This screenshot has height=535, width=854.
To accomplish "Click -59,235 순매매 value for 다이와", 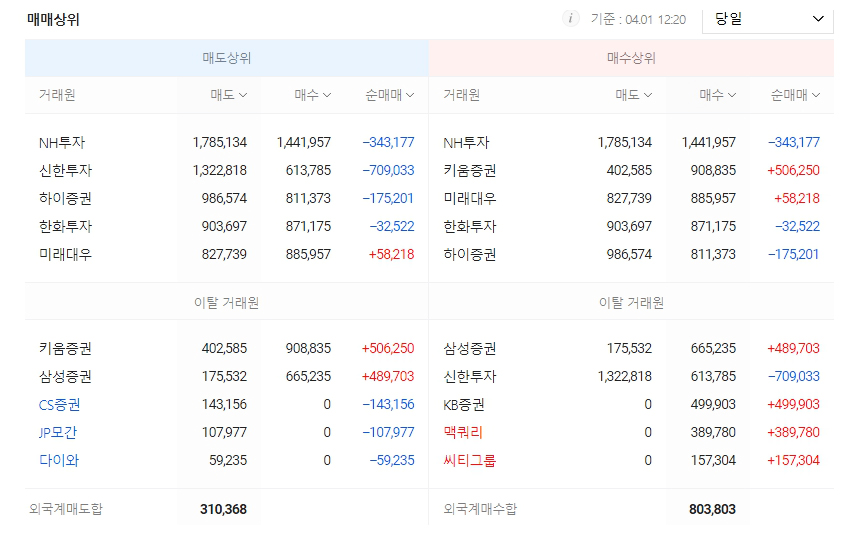I will [392, 460].
